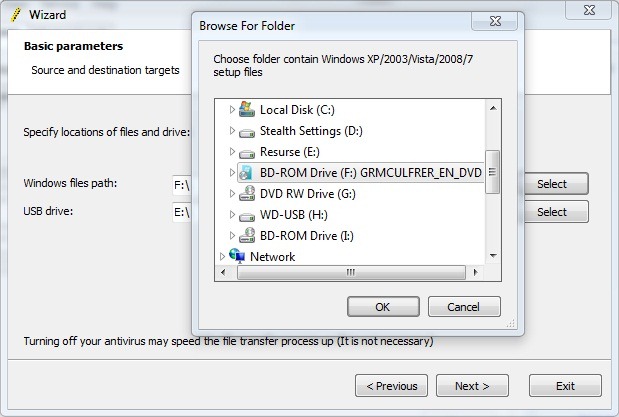Pick the WD-USB (H:) drive icon
The width and height of the screenshot is (619, 417).
coord(247,216)
